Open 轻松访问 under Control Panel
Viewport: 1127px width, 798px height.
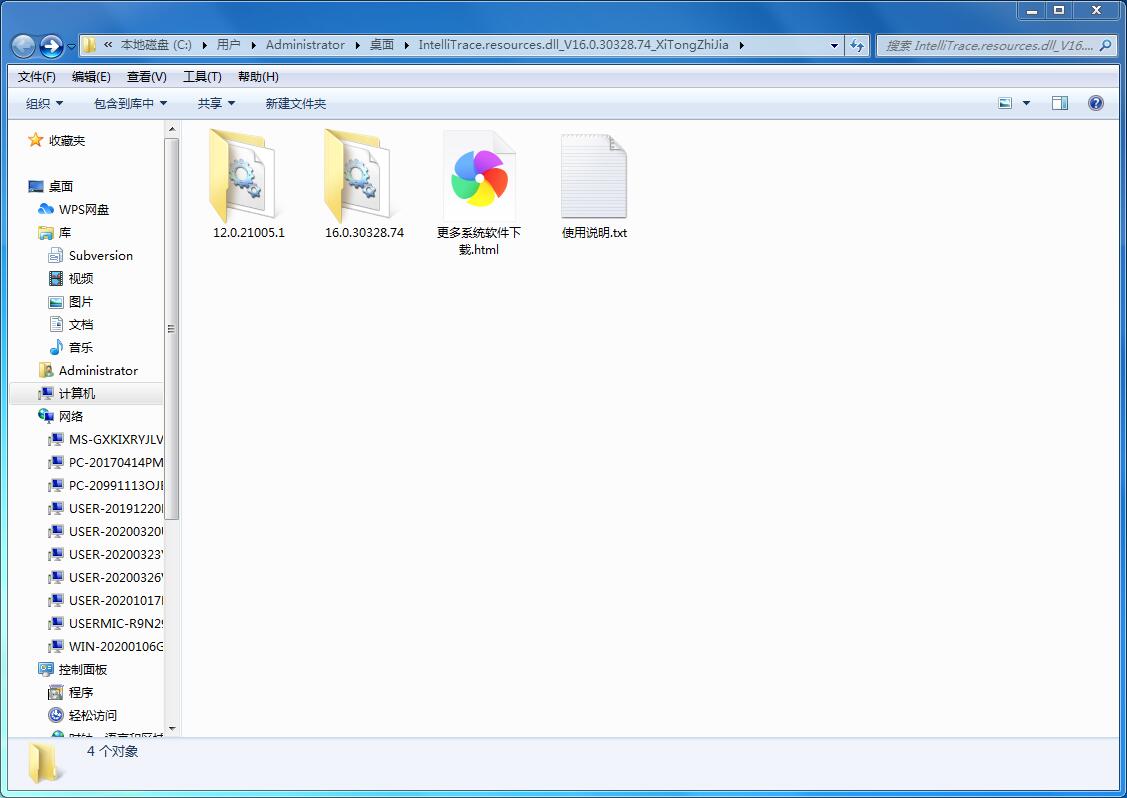92,715
